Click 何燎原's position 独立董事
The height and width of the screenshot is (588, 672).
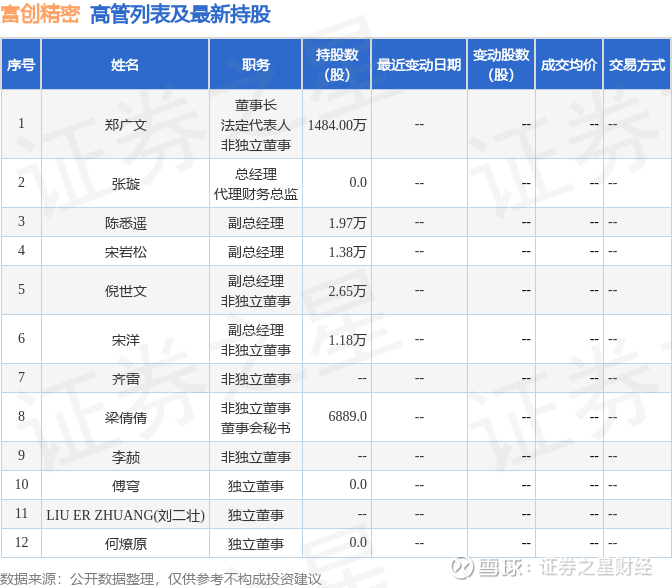(x=256, y=544)
